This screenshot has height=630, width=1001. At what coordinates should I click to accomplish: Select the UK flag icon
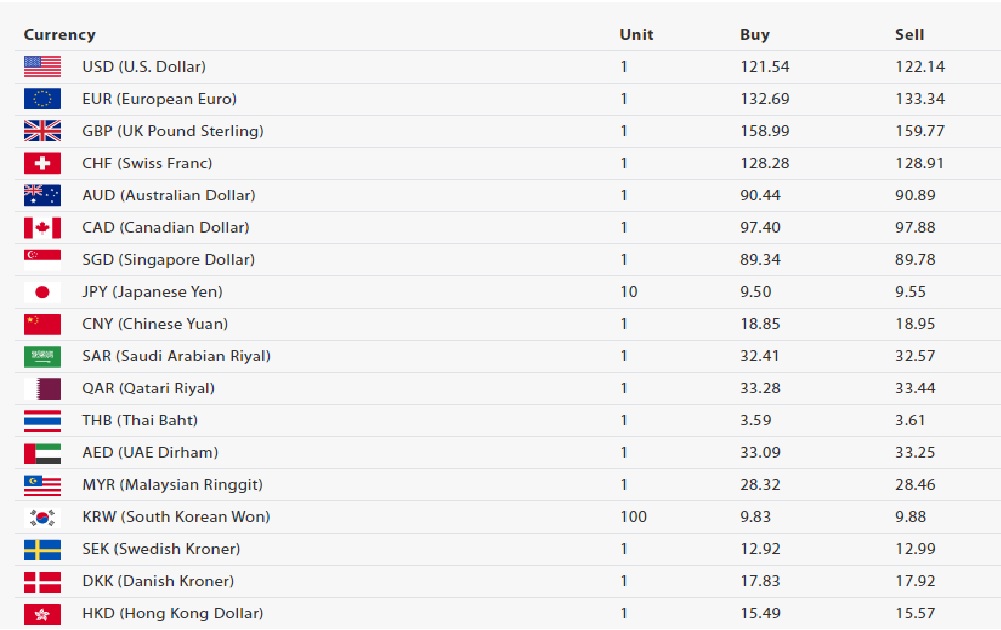[42, 131]
